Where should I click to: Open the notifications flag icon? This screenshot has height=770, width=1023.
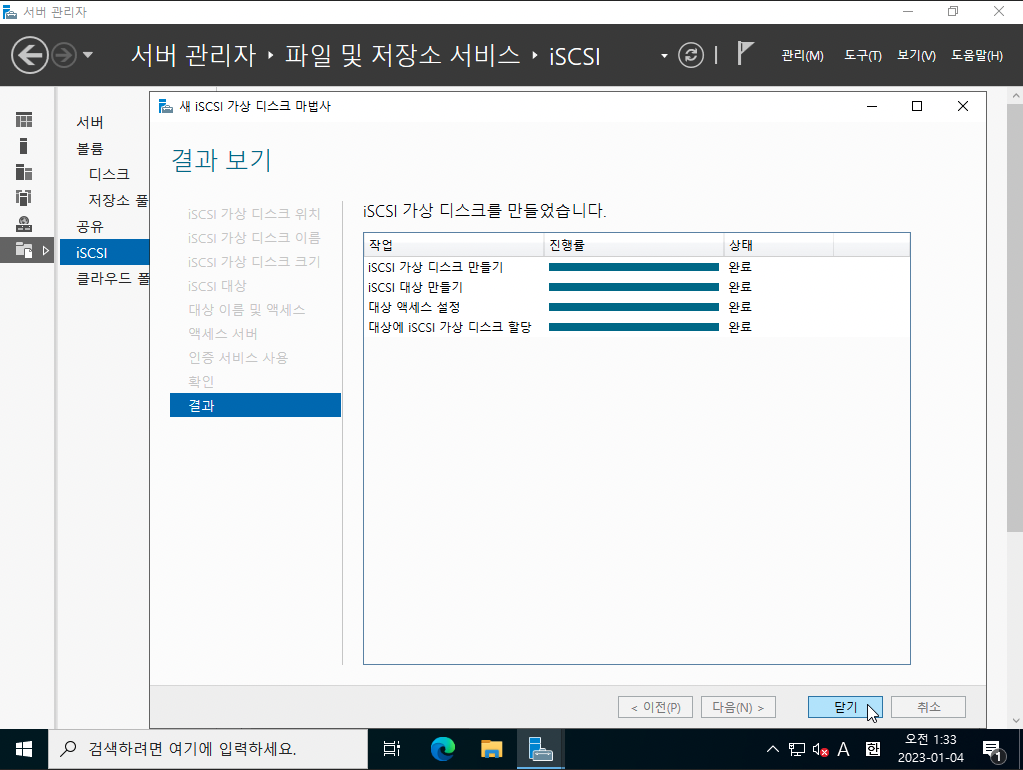point(744,54)
